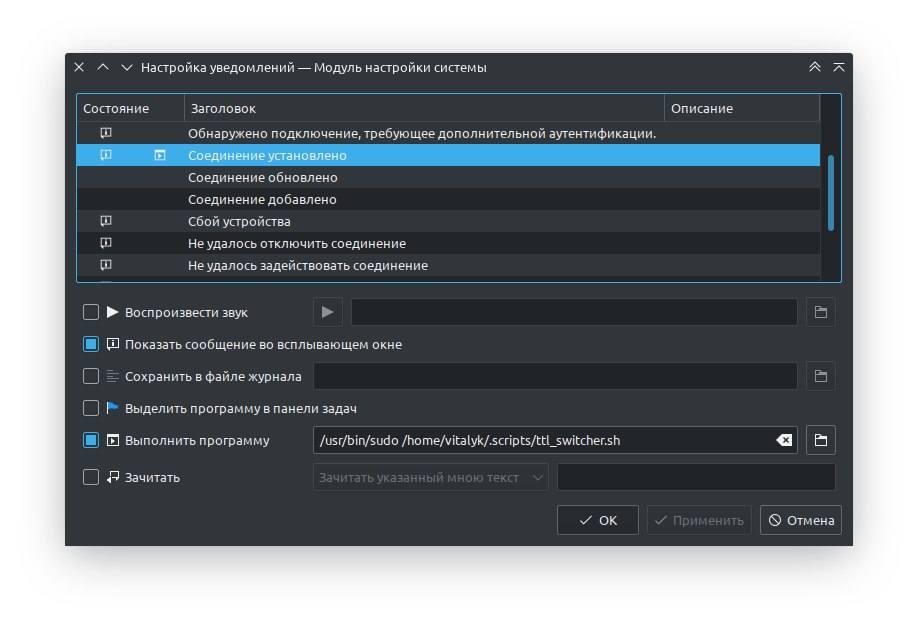Image resolution: width=918 pixels, height=623 pixels.
Task: Open the 'Зачитать указанный мною текст' dropdown
Action: (431, 477)
